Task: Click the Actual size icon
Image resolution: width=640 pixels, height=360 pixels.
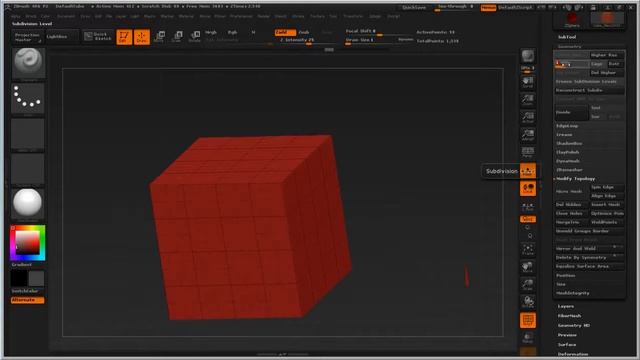Action: click(528, 117)
